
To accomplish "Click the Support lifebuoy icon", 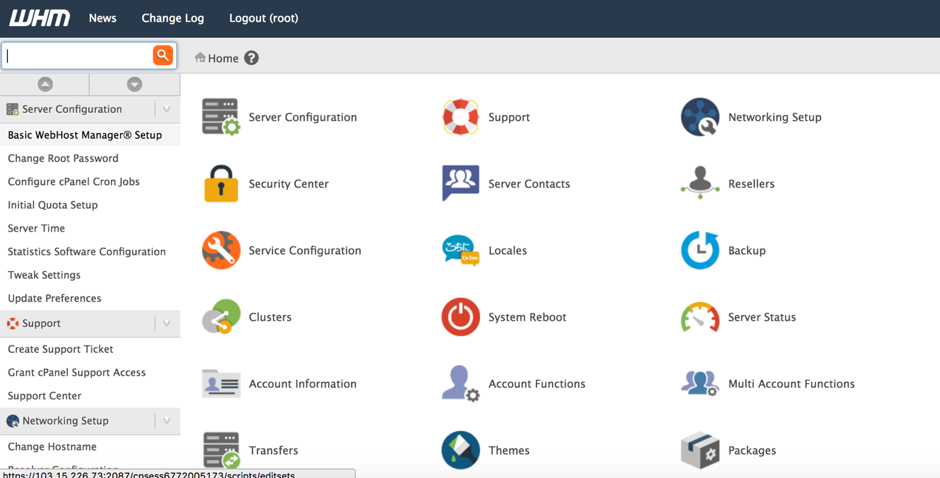I will 460,117.
